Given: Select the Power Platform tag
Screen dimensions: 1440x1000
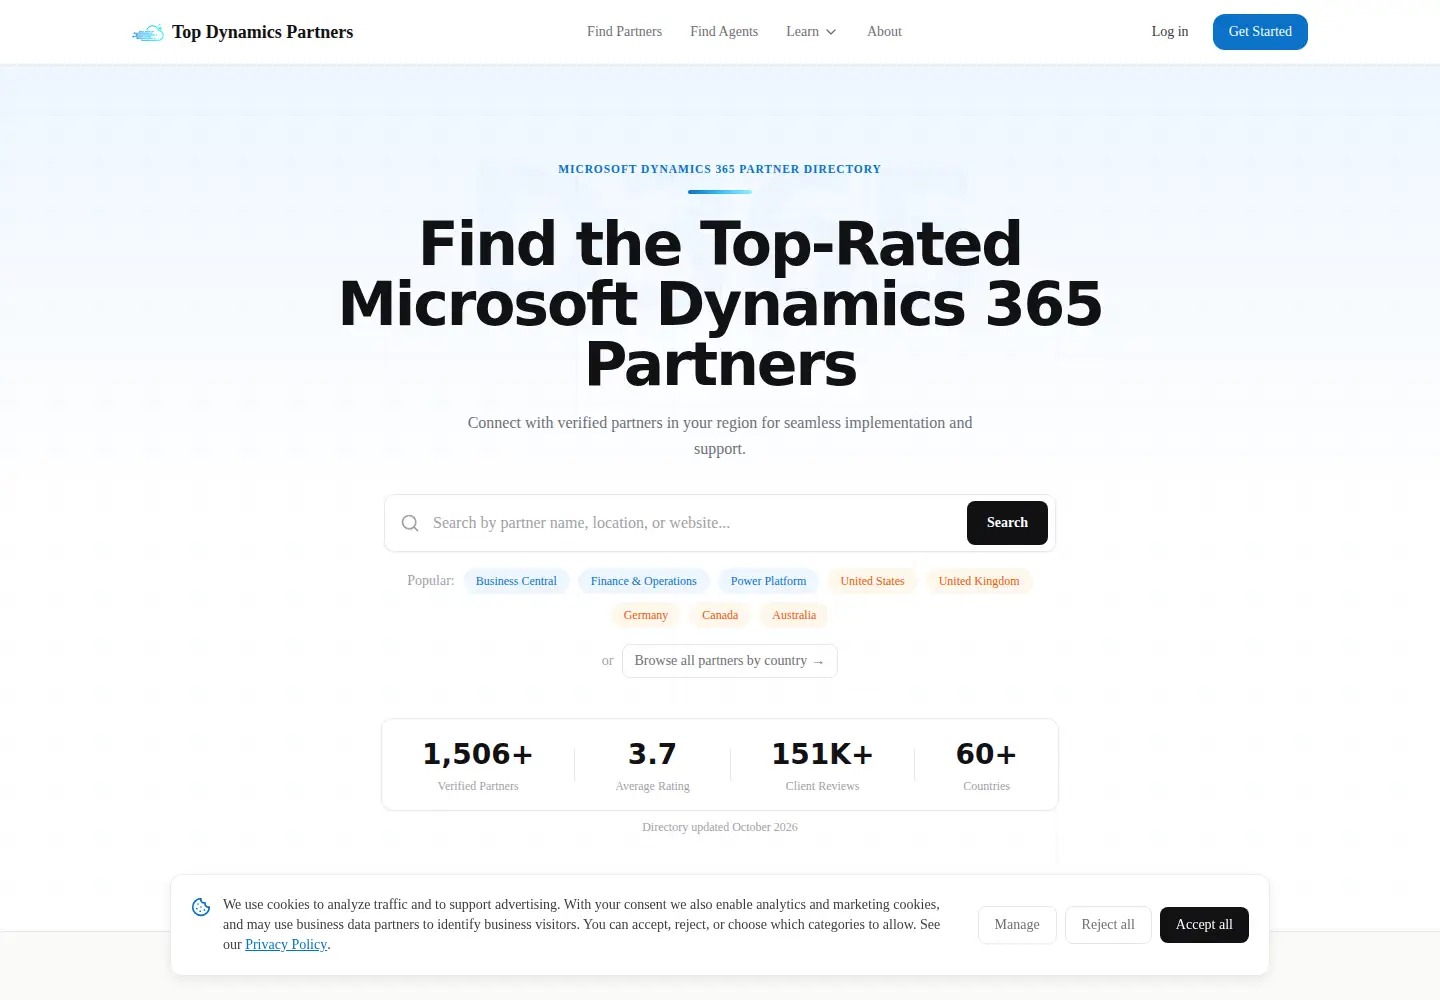Looking at the screenshot, I should tap(768, 581).
